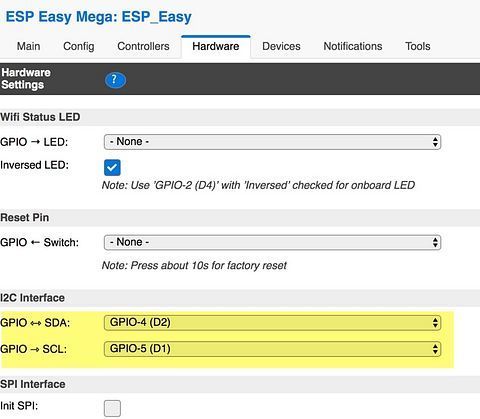Screen dimensions: 480x419
Task: Go to the Devices tab
Action: (281, 46)
